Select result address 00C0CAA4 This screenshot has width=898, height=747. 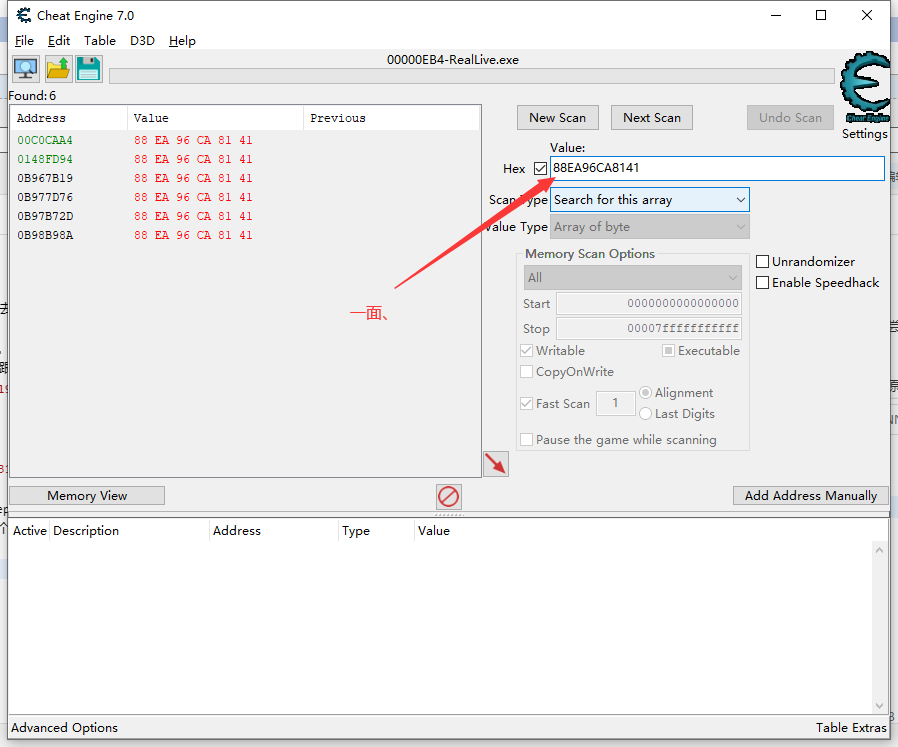point(45,140)
